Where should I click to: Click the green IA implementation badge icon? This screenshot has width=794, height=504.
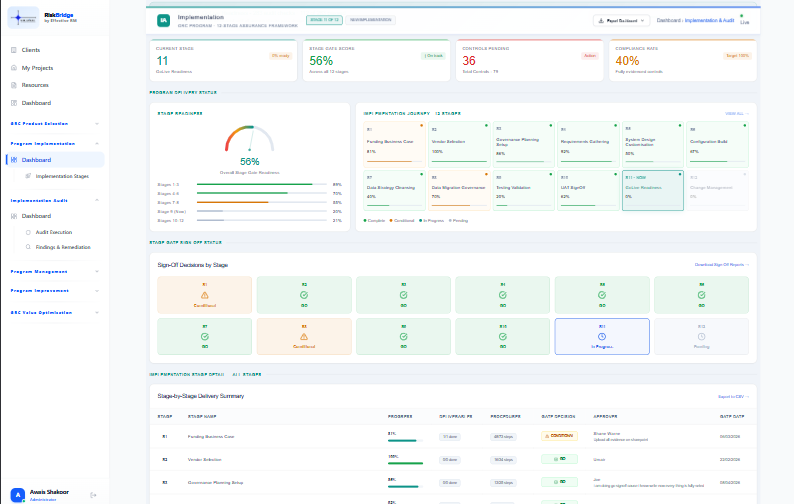163,20
